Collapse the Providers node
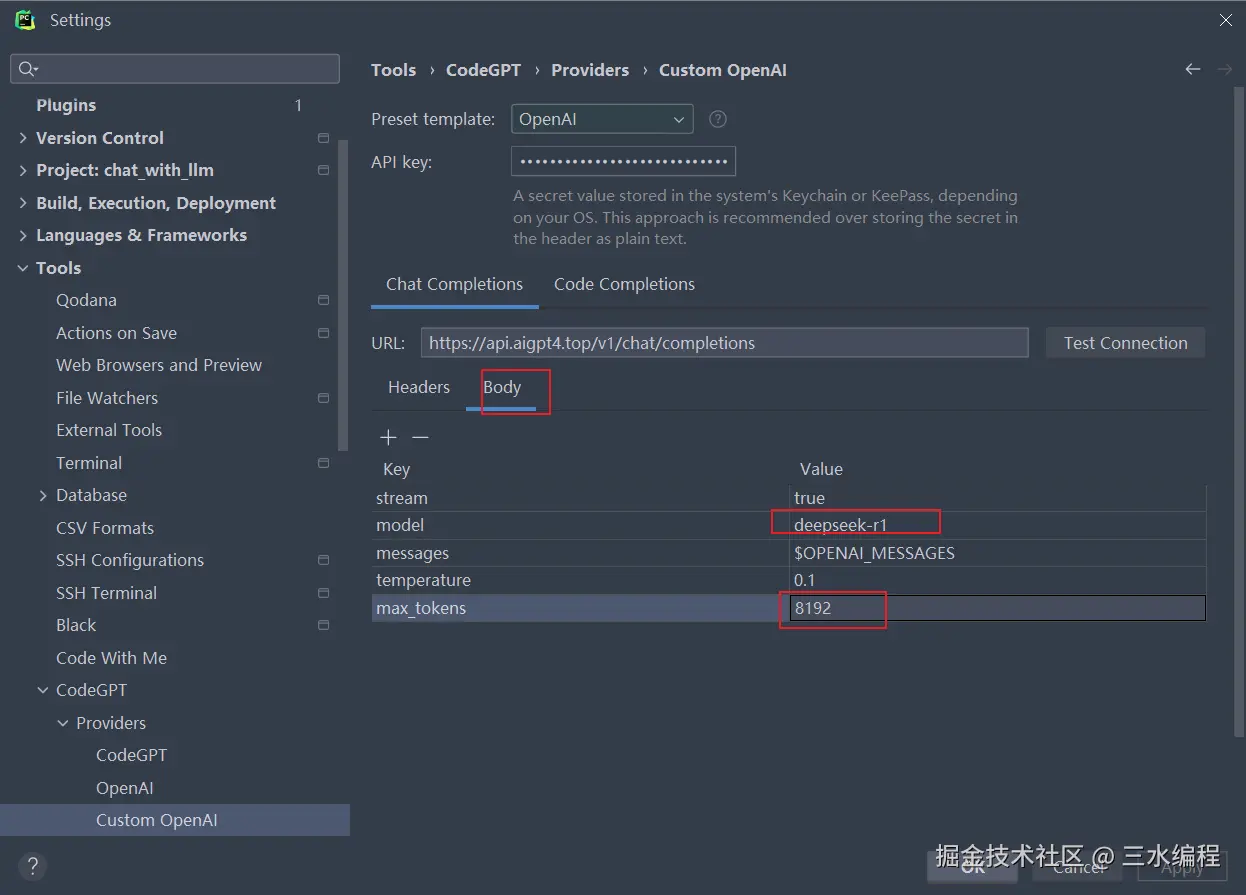Screen dimensions: 1246x895 tap(63, 723)
